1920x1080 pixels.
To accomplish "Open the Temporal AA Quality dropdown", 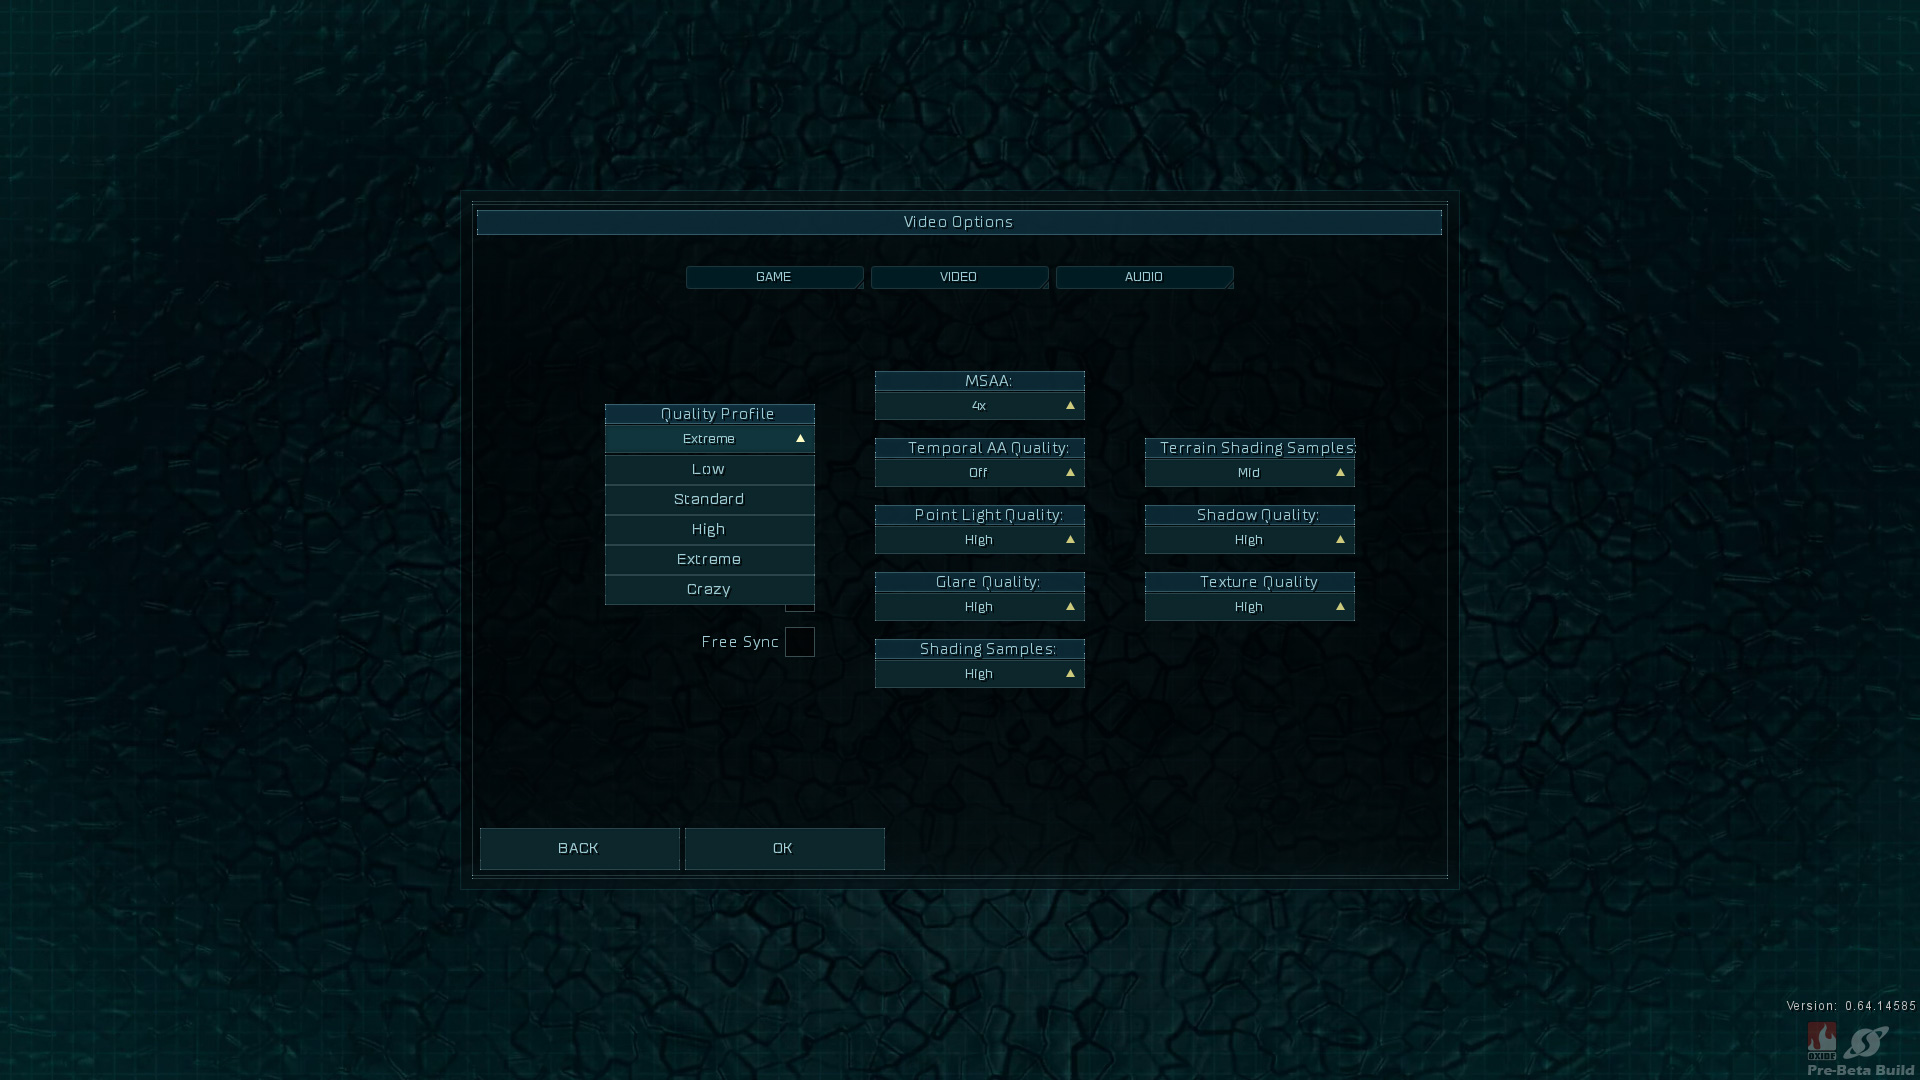I will (x=979, y=473).
